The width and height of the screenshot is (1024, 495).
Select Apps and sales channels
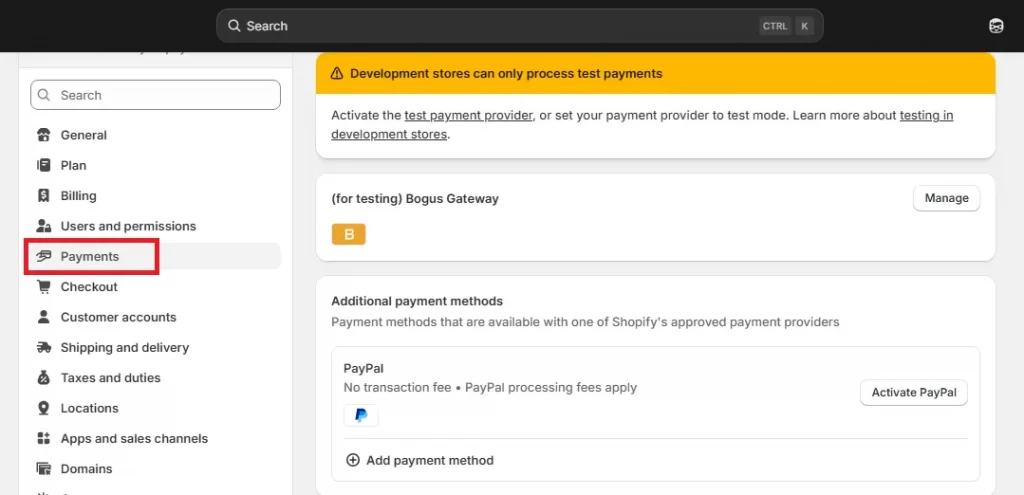pyautogui.click(x=134, y=439)
